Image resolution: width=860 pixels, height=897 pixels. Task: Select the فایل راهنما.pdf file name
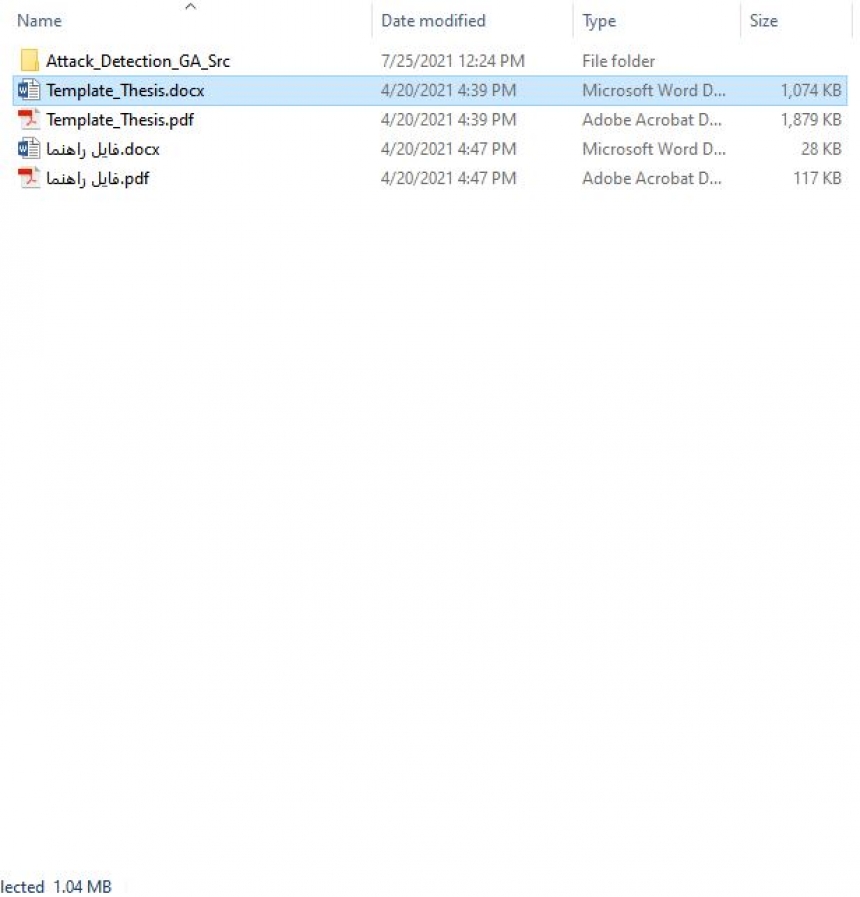[x=98, y=178]
